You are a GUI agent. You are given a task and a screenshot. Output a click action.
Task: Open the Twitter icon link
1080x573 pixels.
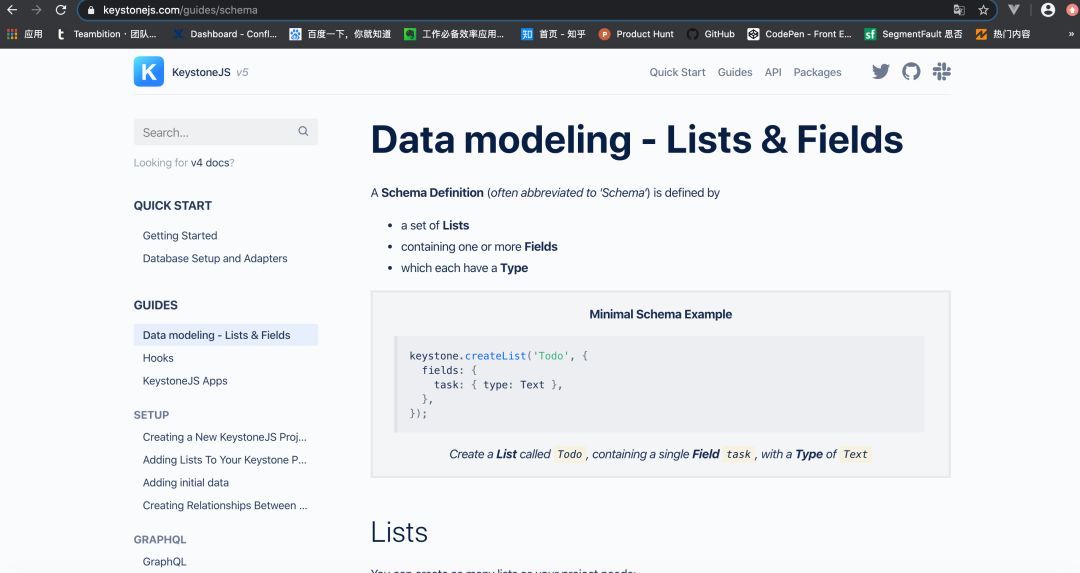coord(880,72)
